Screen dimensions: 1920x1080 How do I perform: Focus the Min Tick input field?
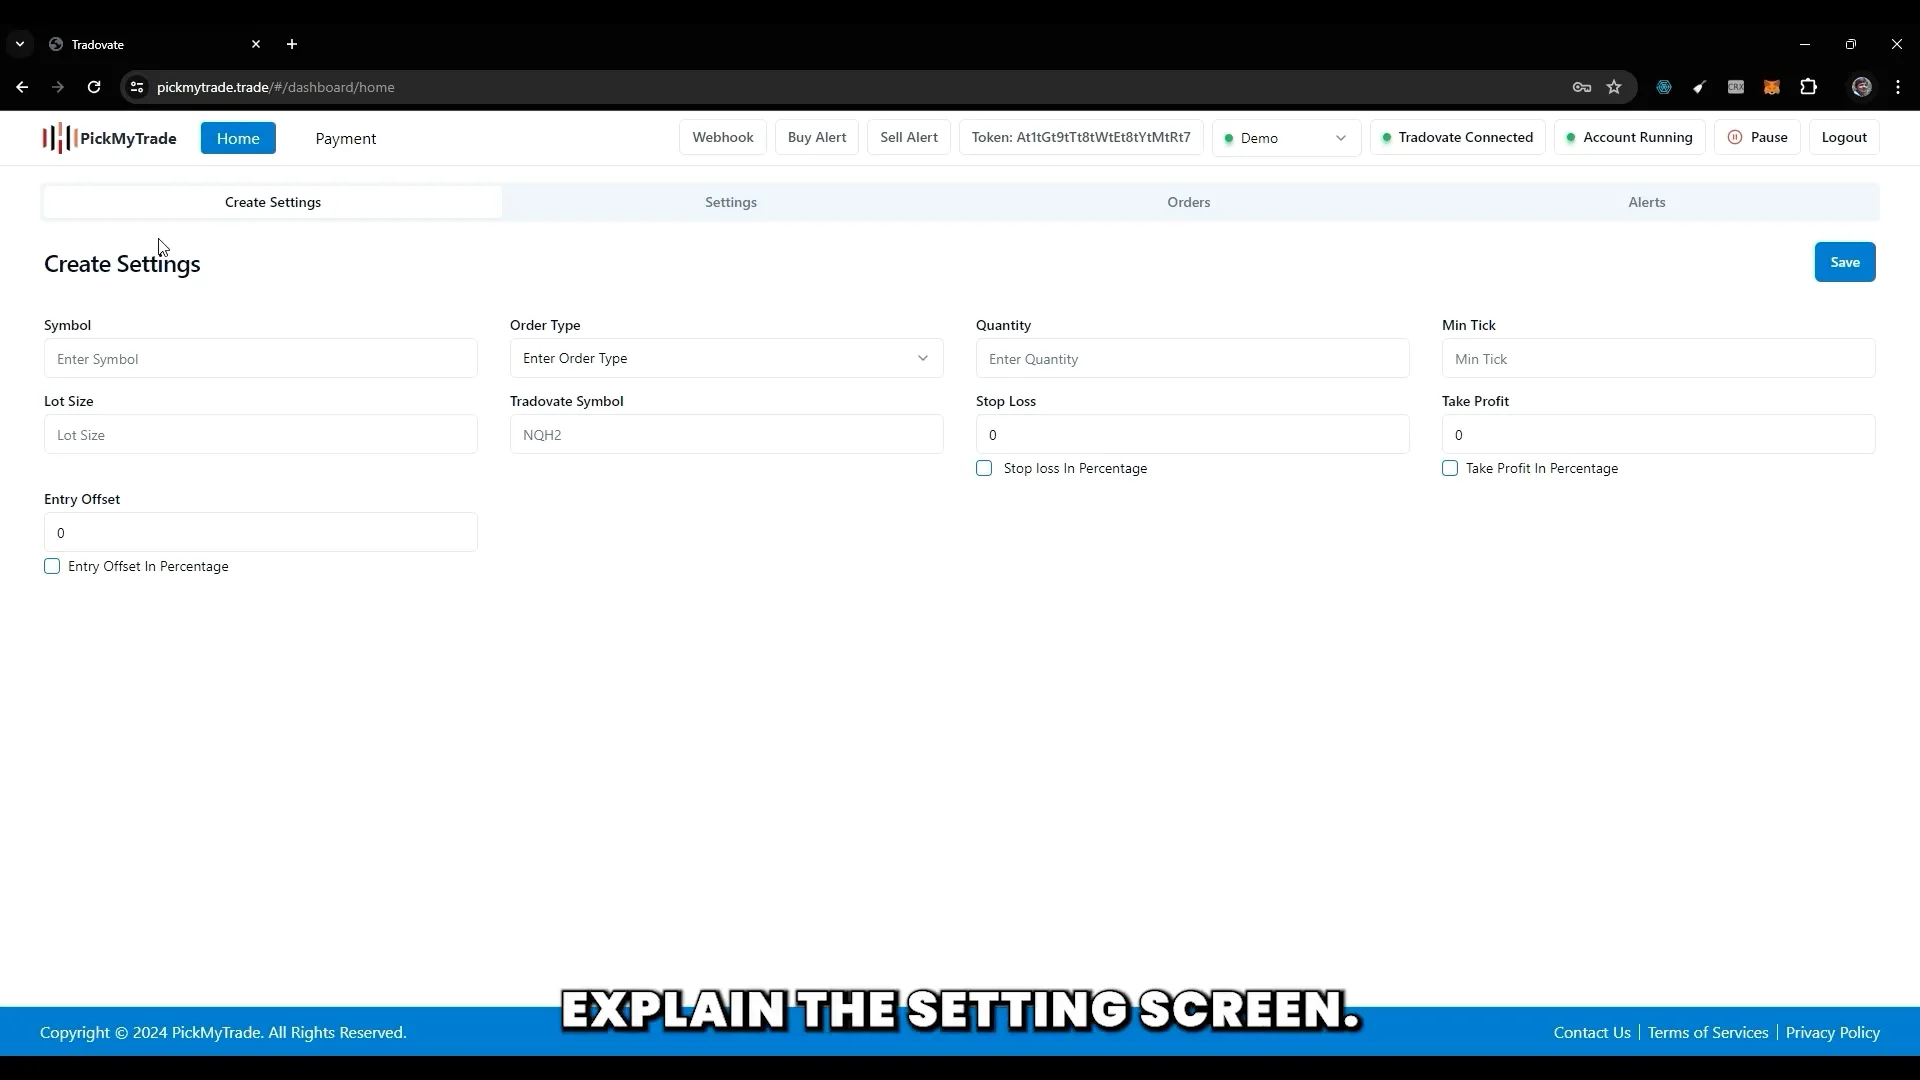click(x=1659, y=358)
